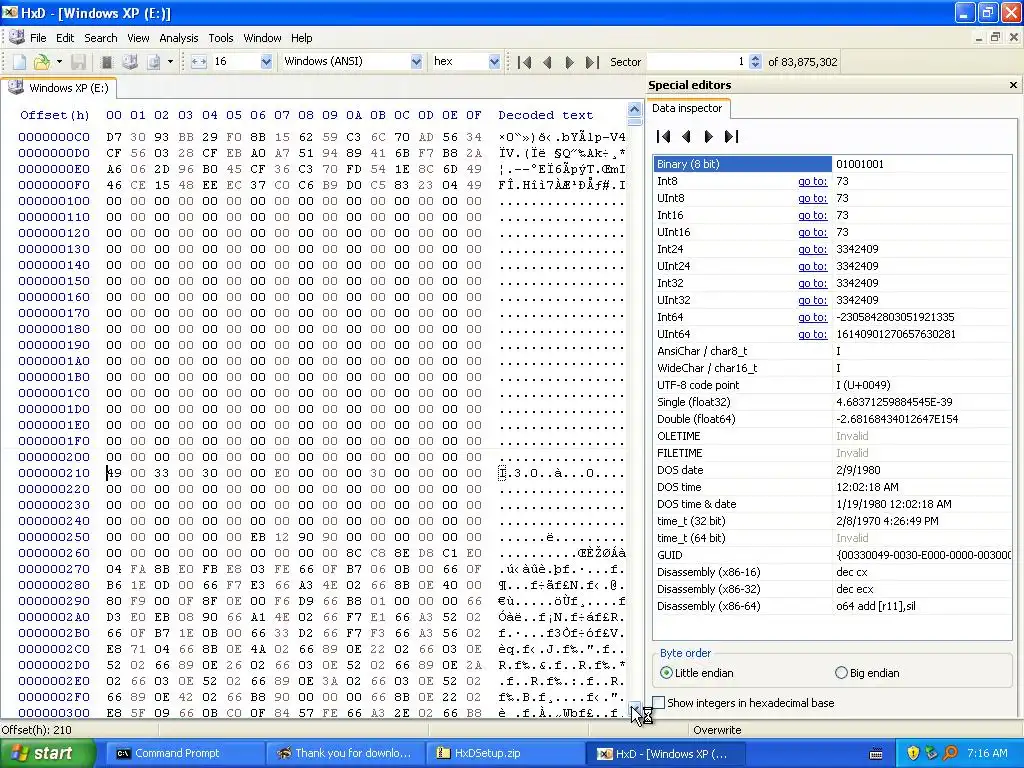Screen dimensions: 1024x768
Task: Increase the Sector number with the up stepper
Action: 756,58
